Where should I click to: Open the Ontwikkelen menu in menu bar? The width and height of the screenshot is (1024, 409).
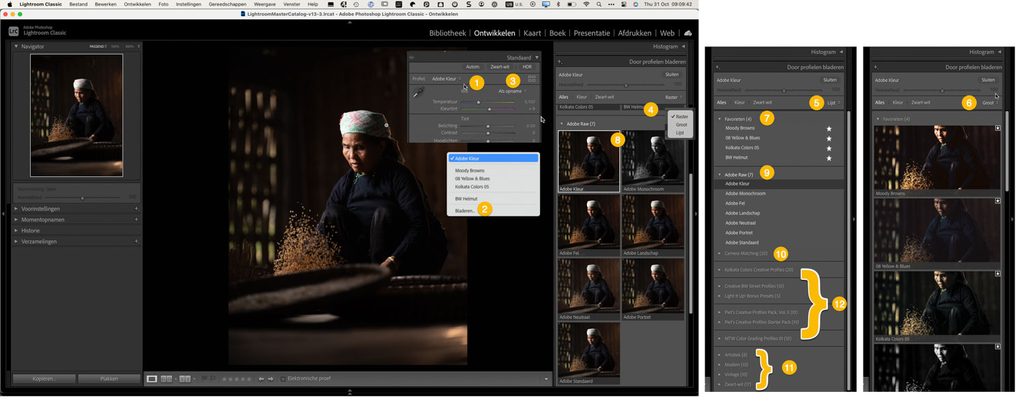pos(138,4)
